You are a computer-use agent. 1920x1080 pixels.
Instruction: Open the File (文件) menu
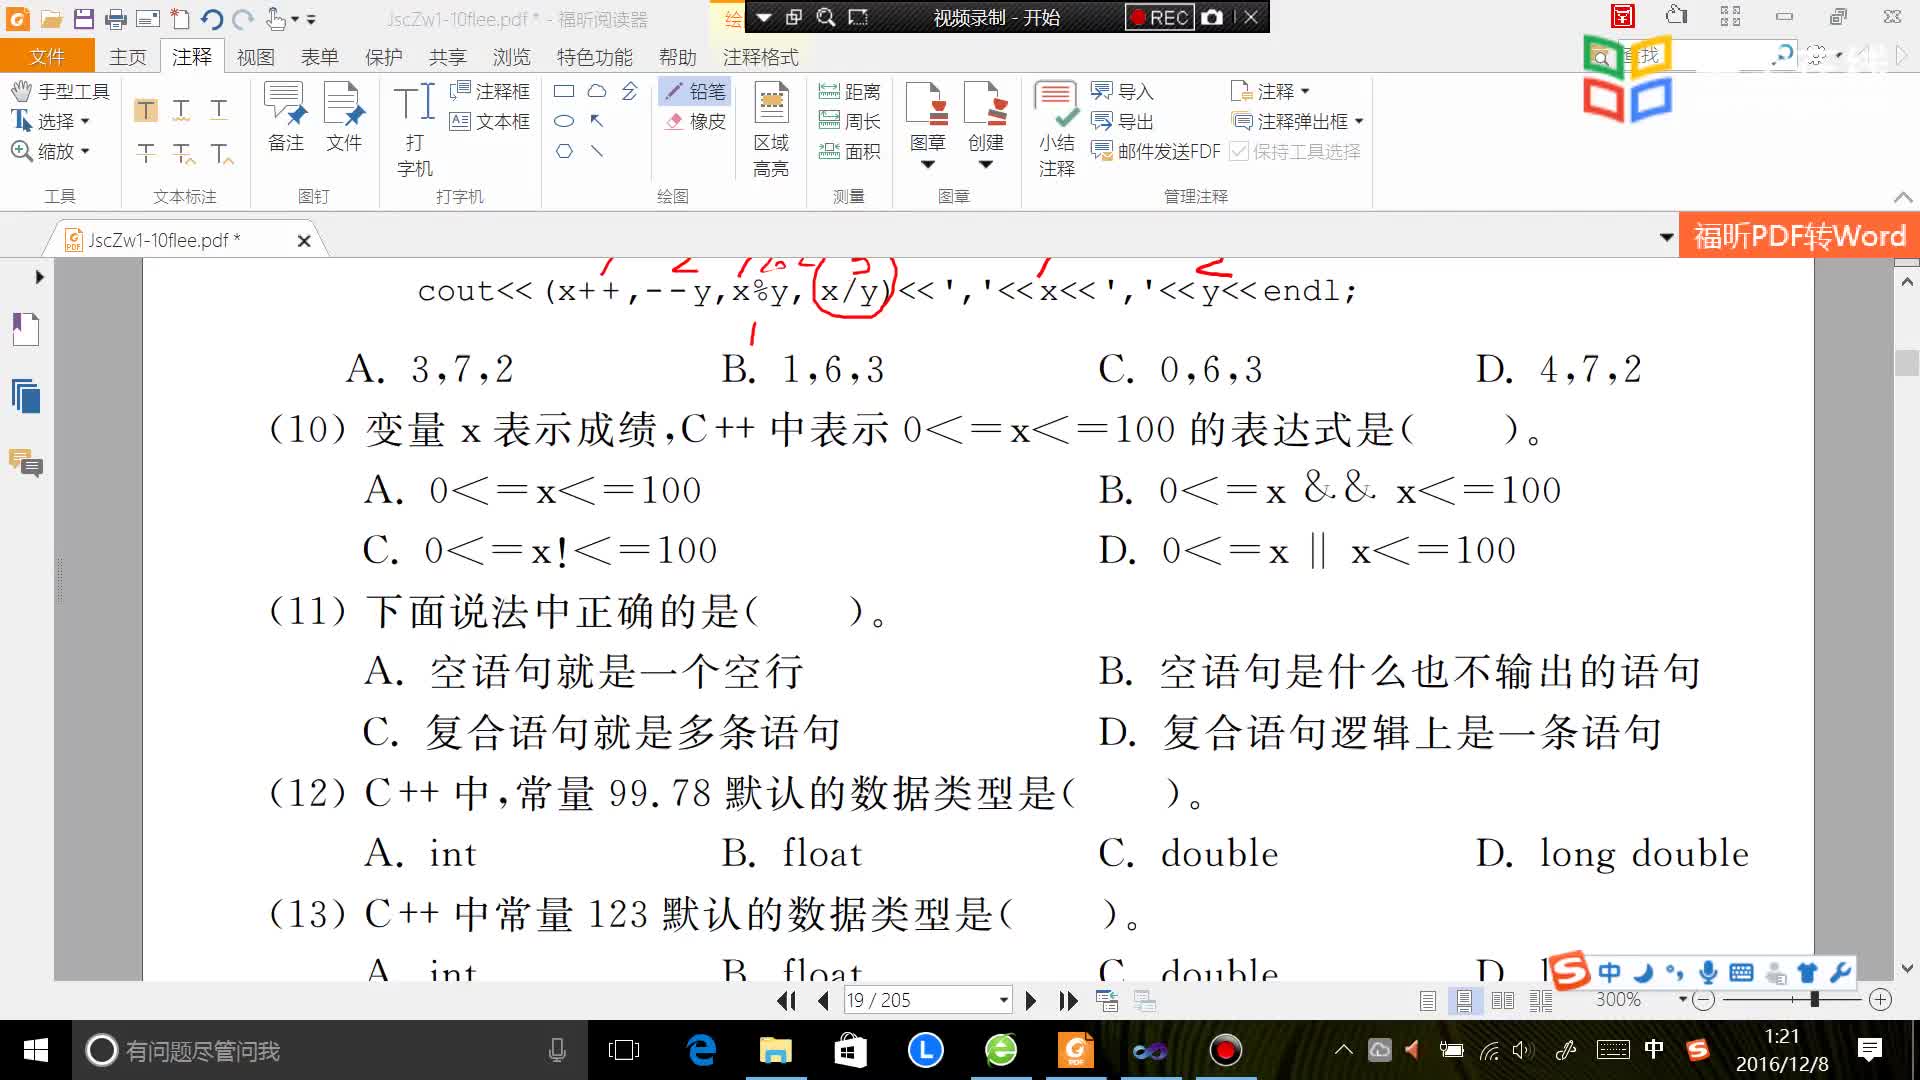click(47, 57)
